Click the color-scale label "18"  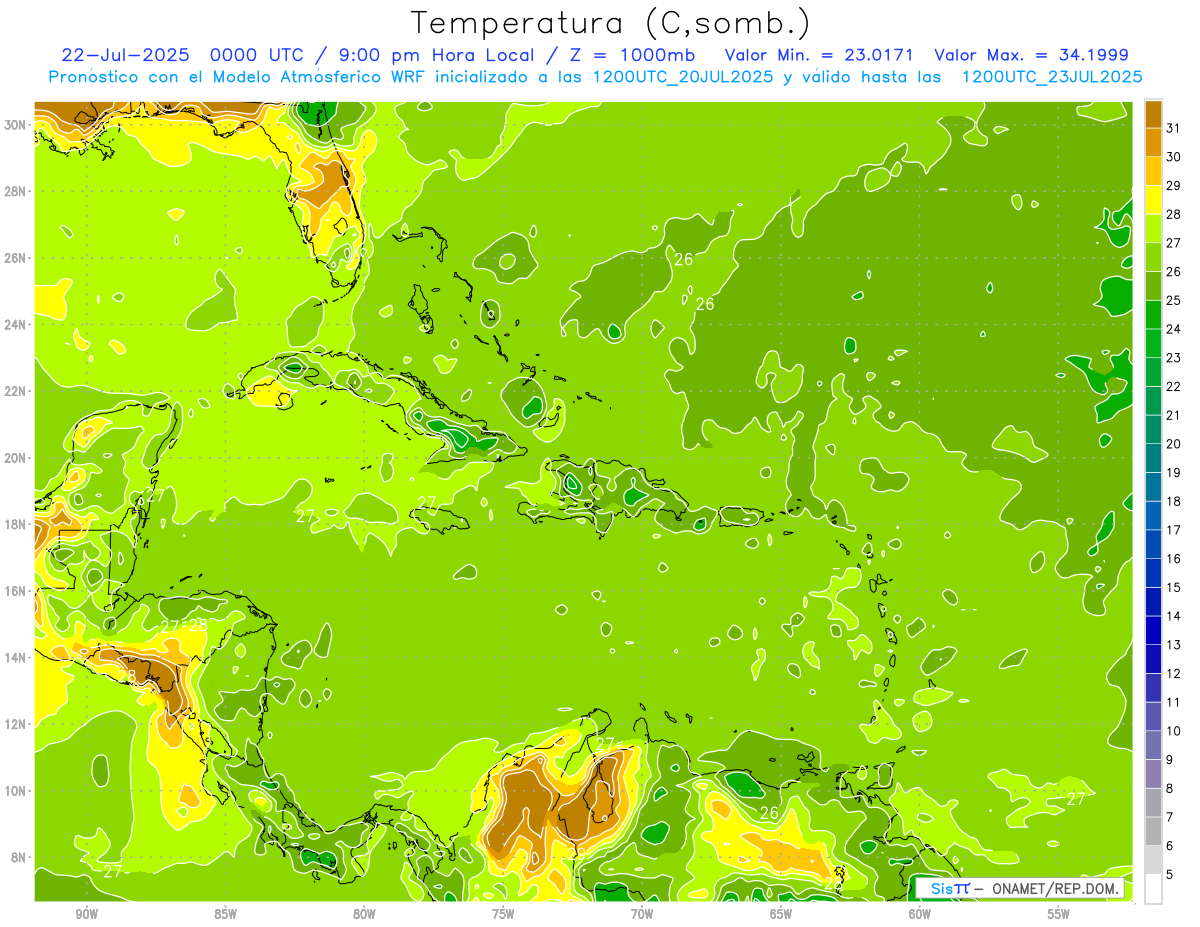point(1174,502)
